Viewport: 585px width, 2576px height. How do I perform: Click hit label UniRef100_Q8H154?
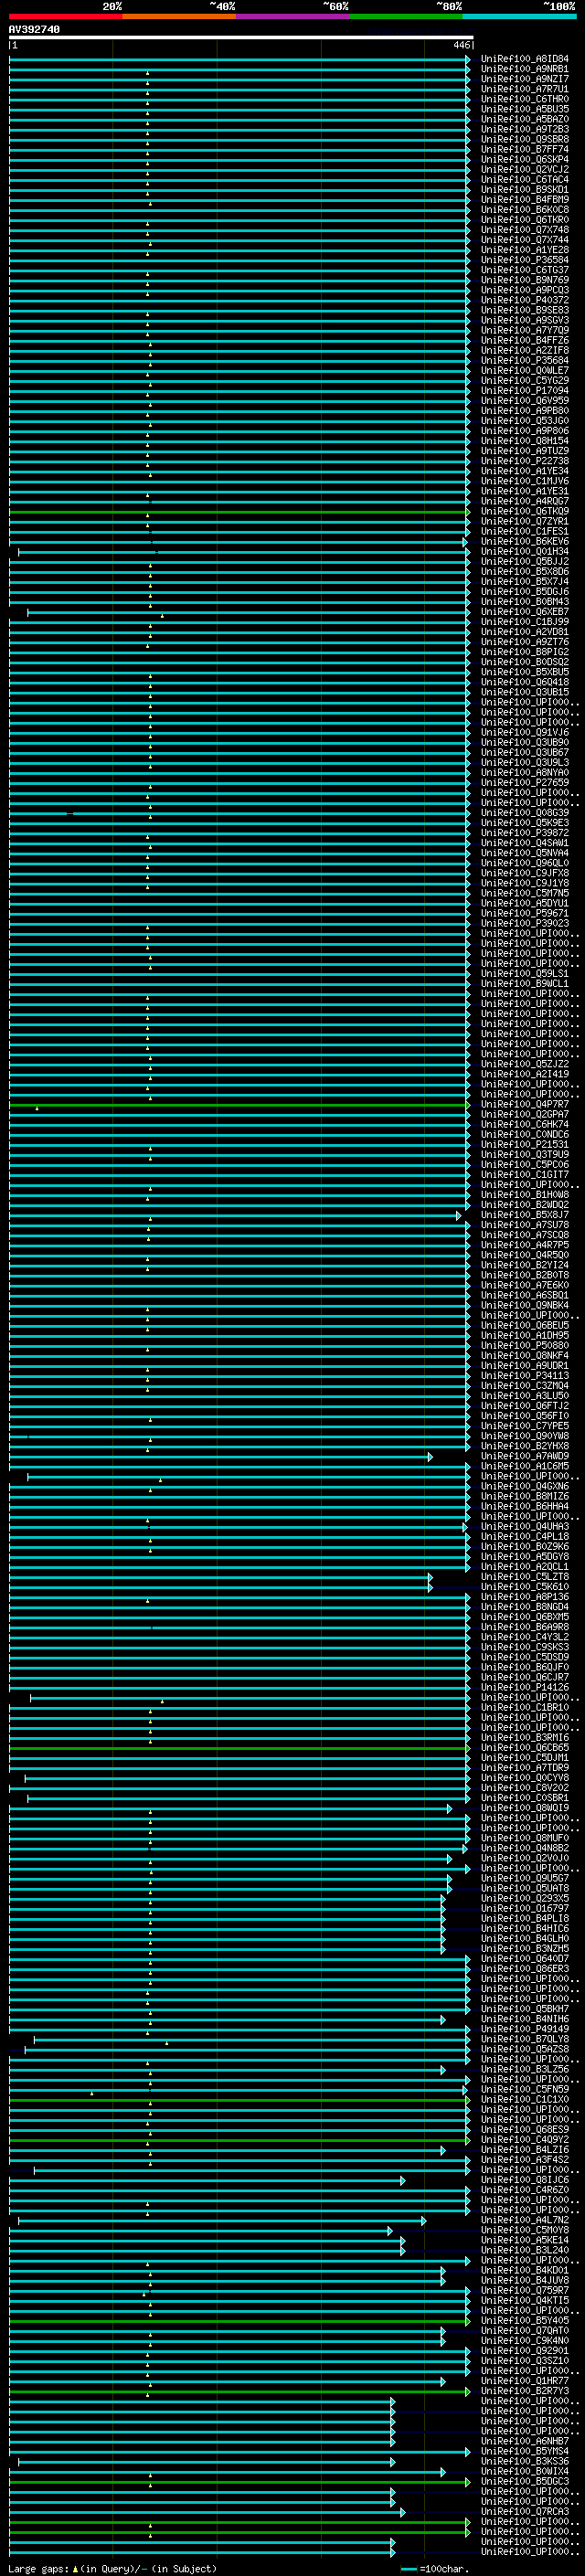coord(524,441)
